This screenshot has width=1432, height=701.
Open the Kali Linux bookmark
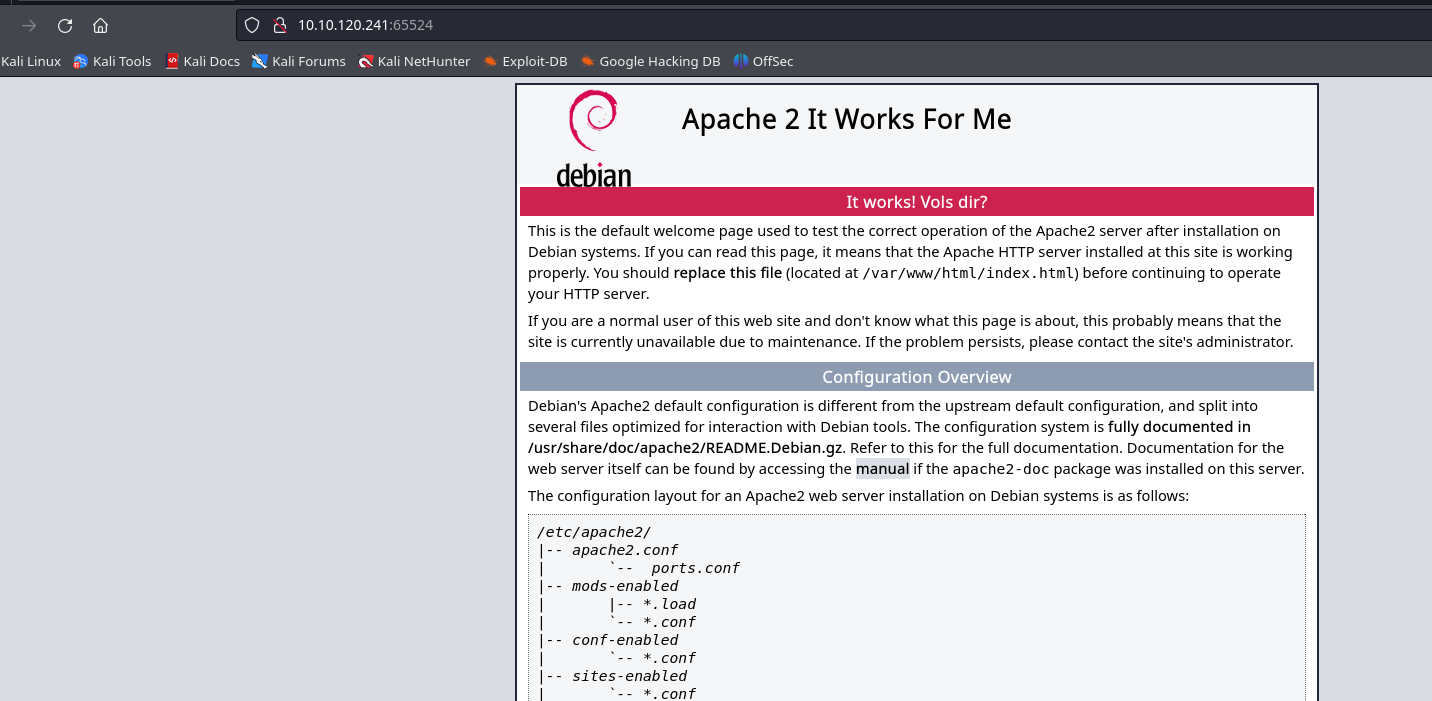click(31, 61)
